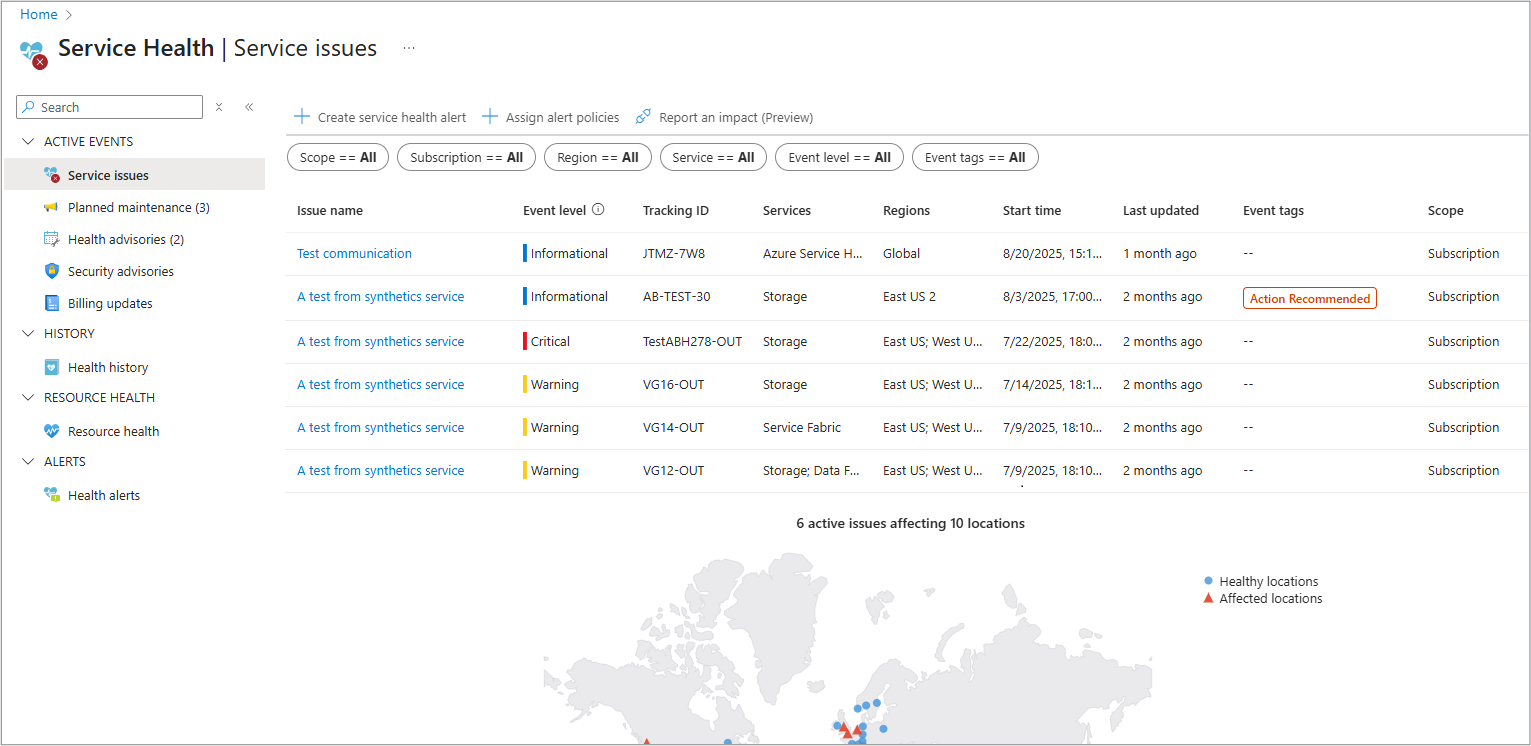This screenshot has height=746, width=1531.
Task: Collapse the ACTIVE EVENTS section
Action: tap(27, 142)
